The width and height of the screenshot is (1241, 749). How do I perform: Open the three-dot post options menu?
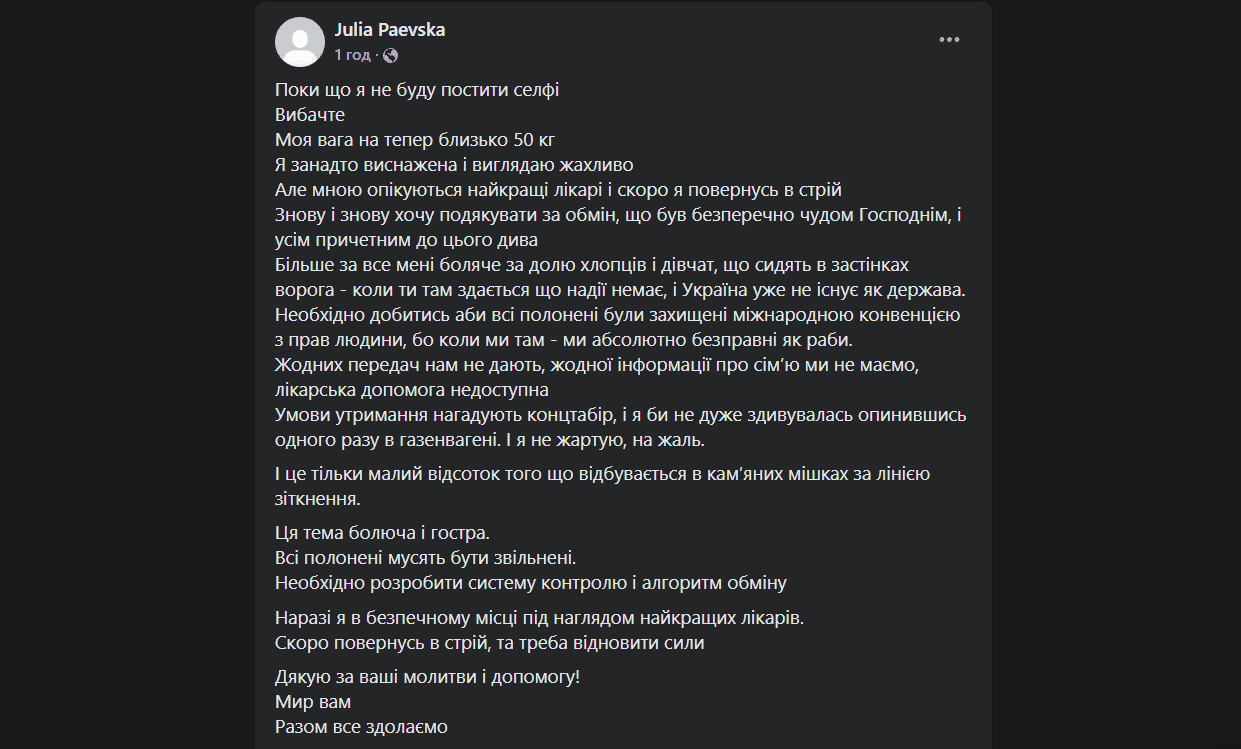click(x=949, y=40)
